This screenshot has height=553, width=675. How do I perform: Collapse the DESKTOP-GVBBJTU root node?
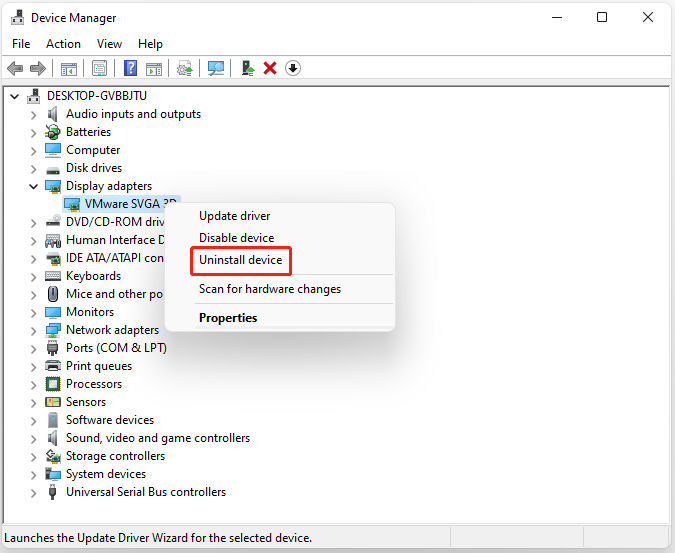pyautogui.click(x=15, y=96)
